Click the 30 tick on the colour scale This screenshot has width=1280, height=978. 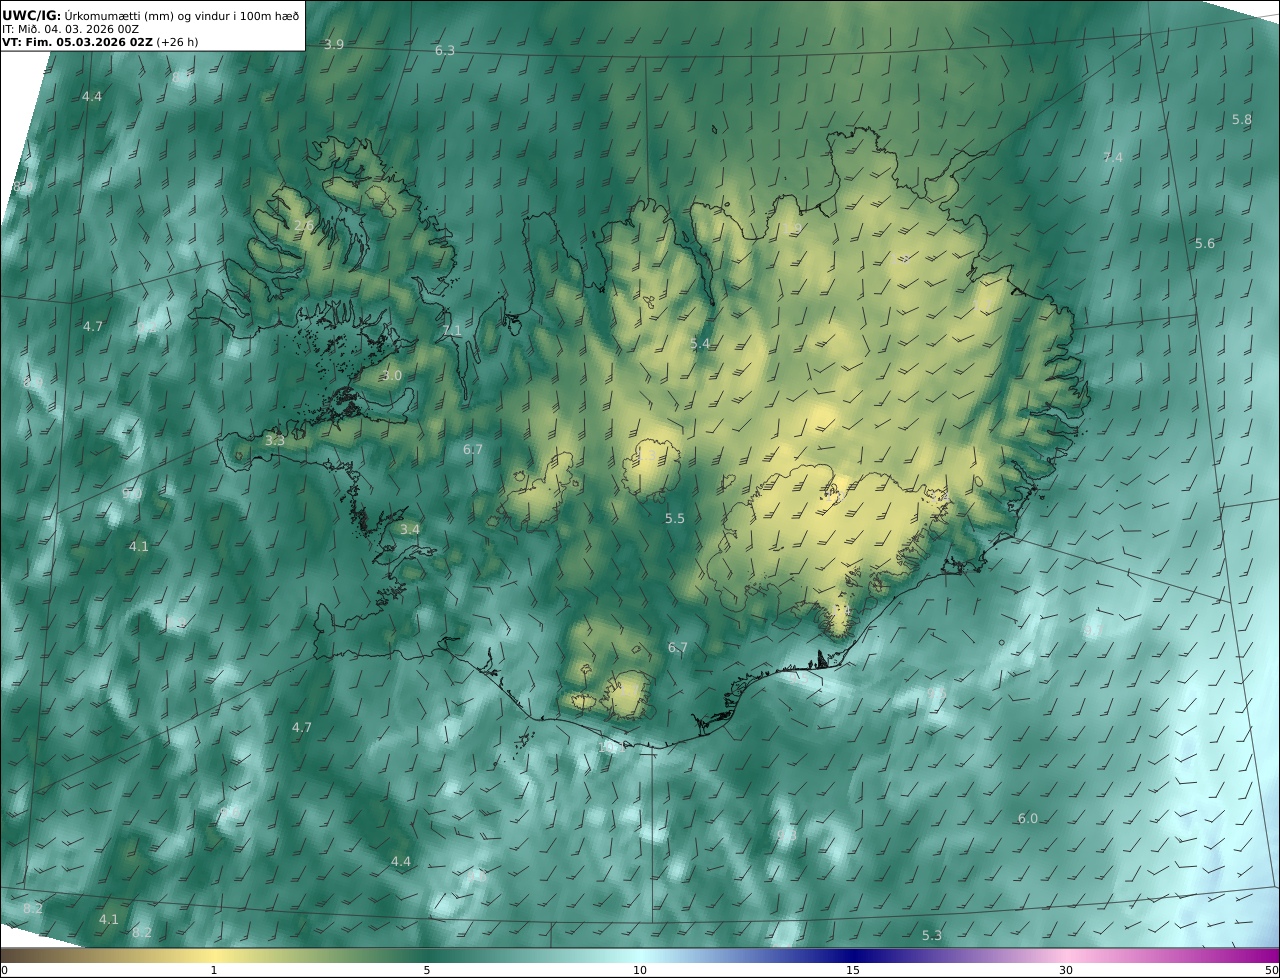tap(1066, 970)
